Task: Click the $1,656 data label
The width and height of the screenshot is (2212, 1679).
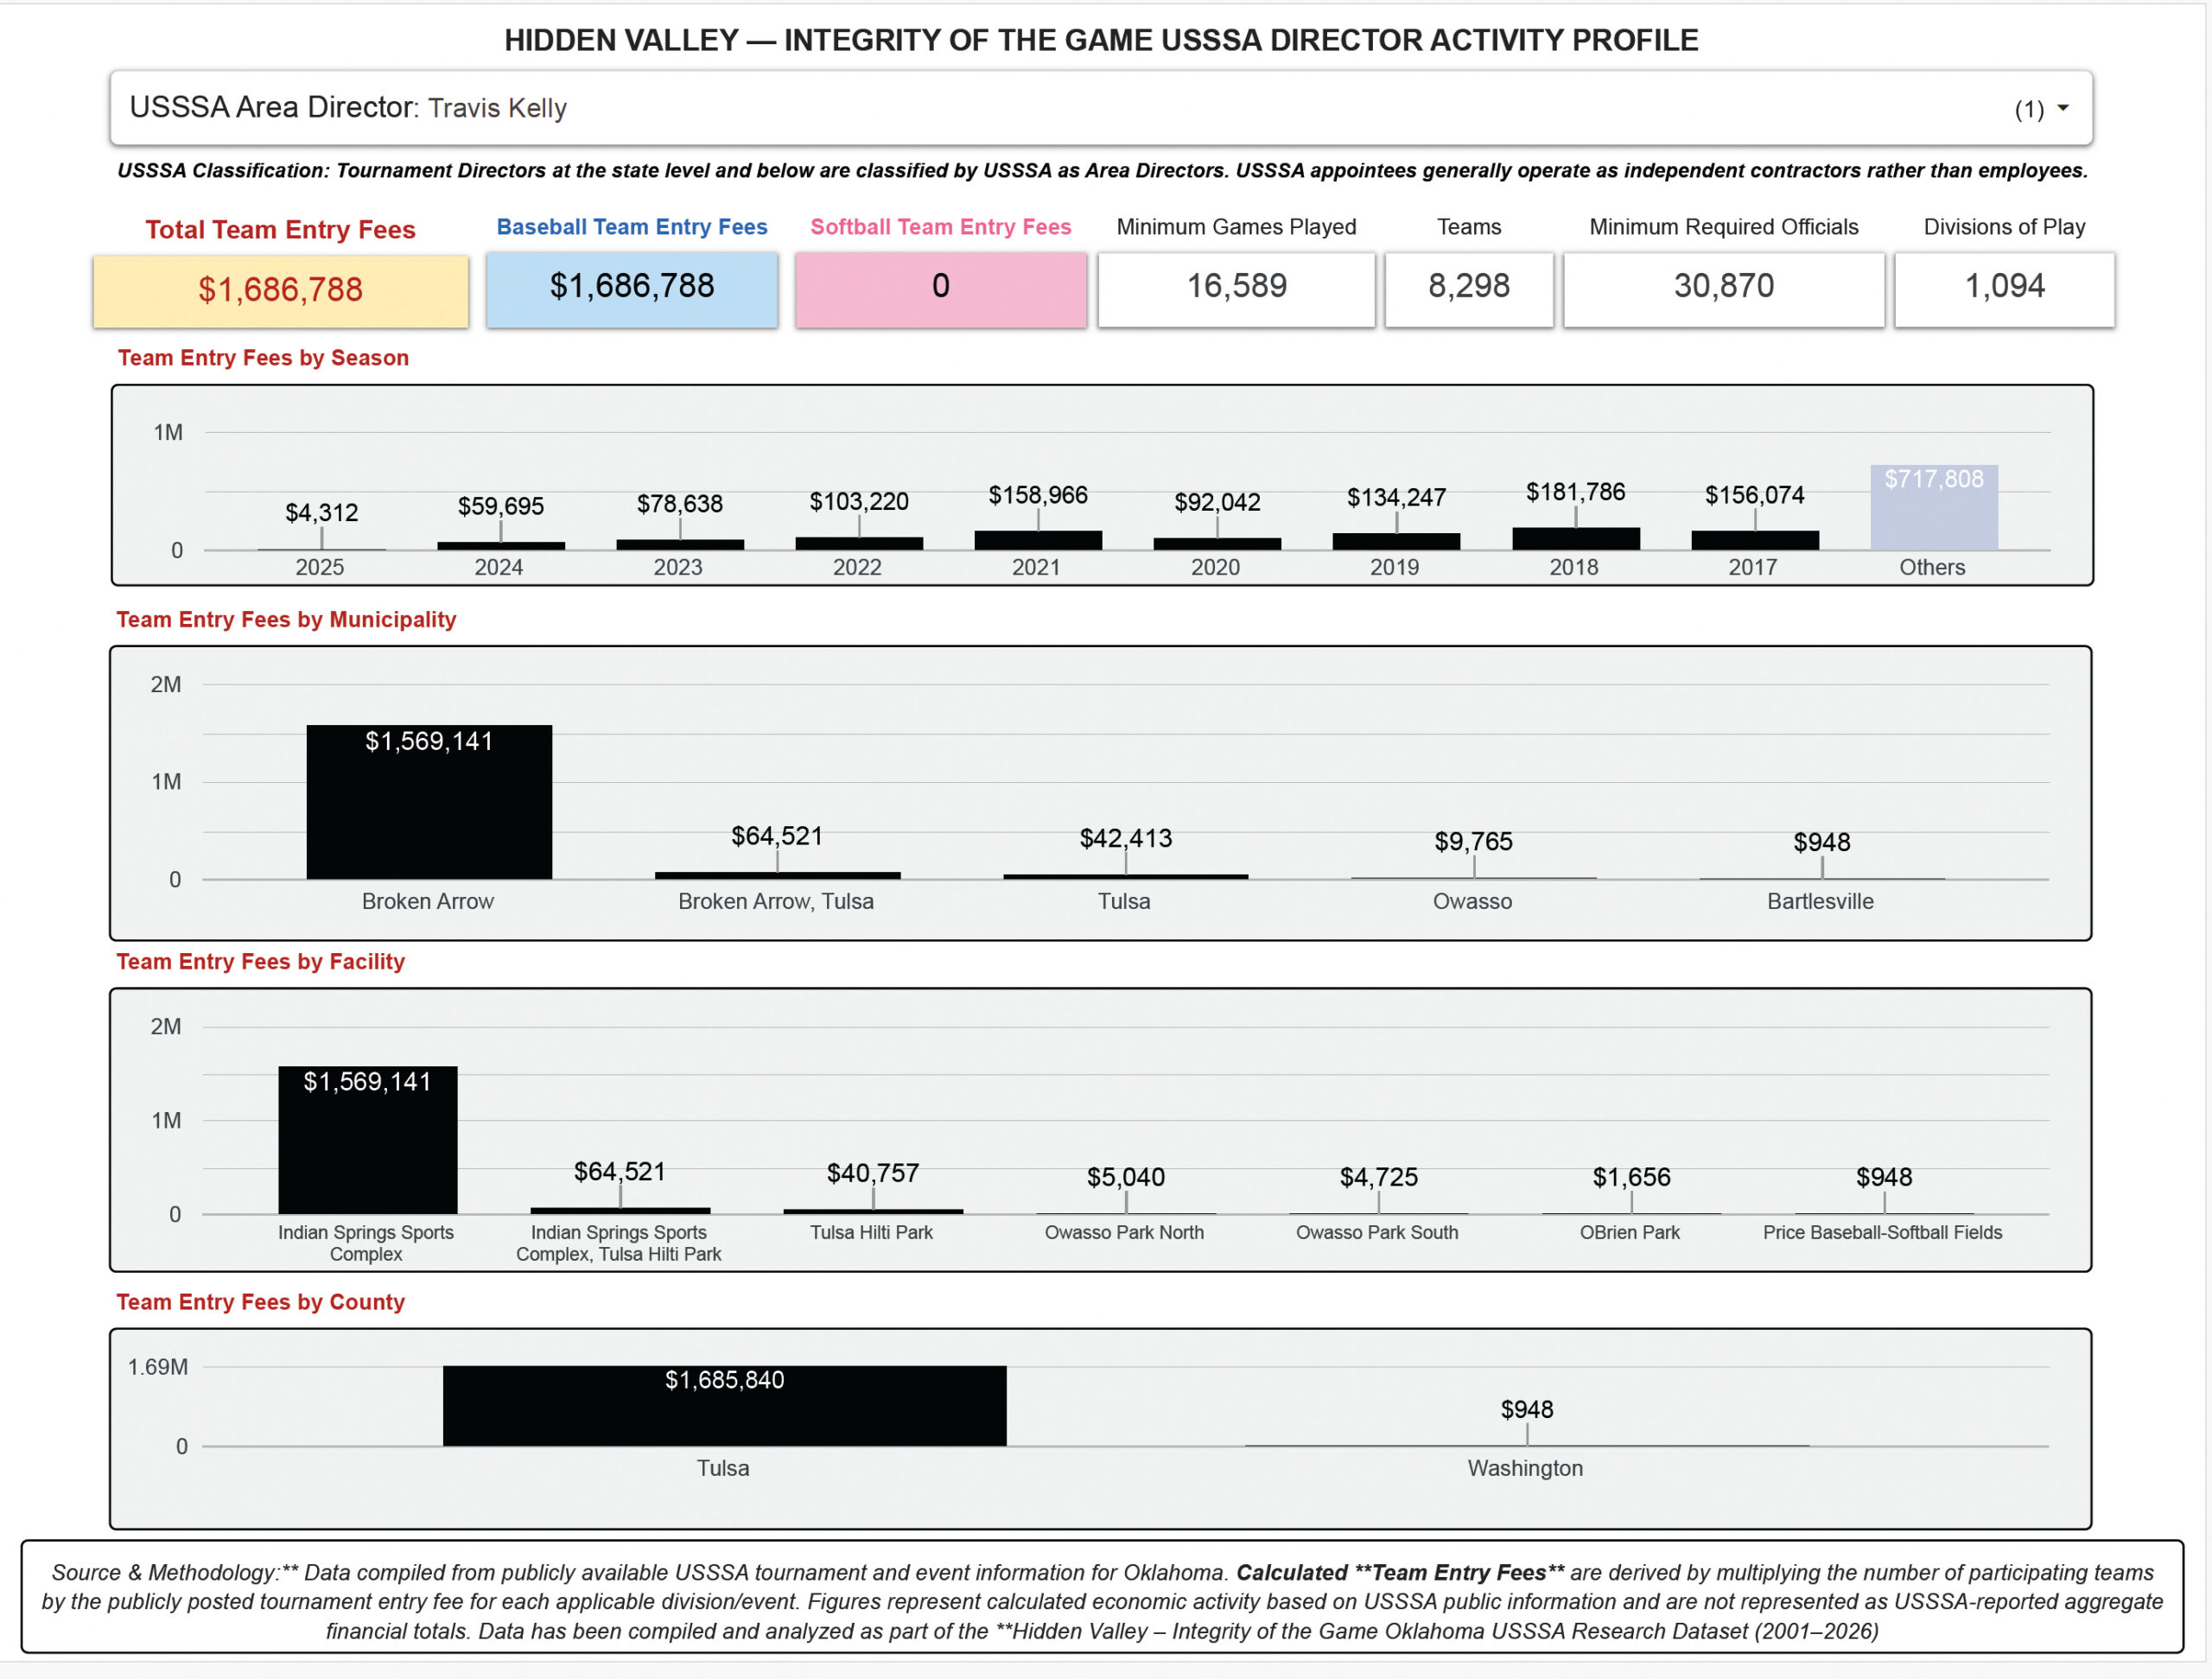Action: click(1632, 1177)
